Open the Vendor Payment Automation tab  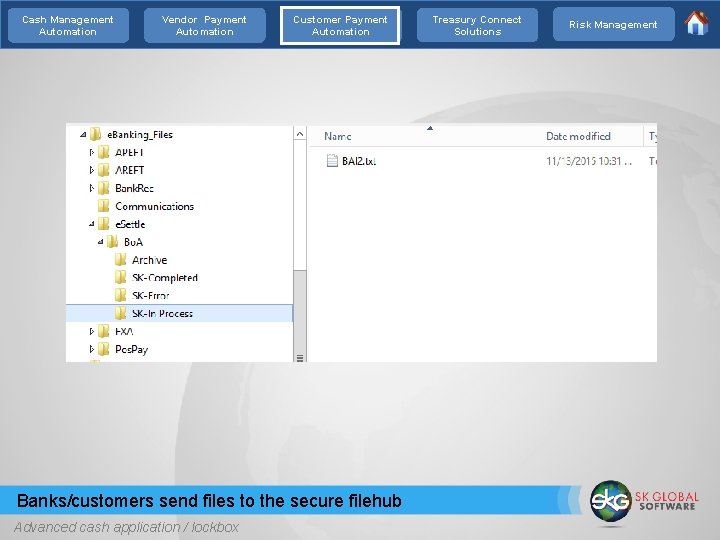204,26
